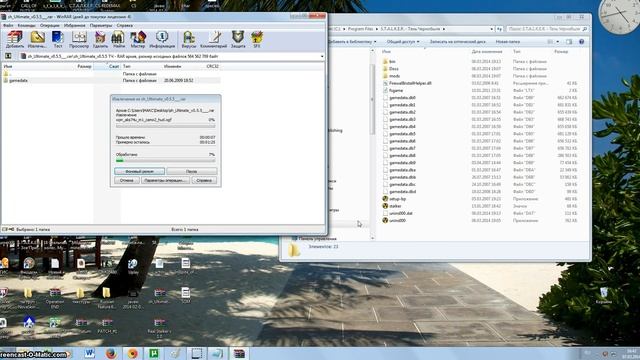
Task: Click the current-file progress bar in dialog
Action: (x=165, y=126)
